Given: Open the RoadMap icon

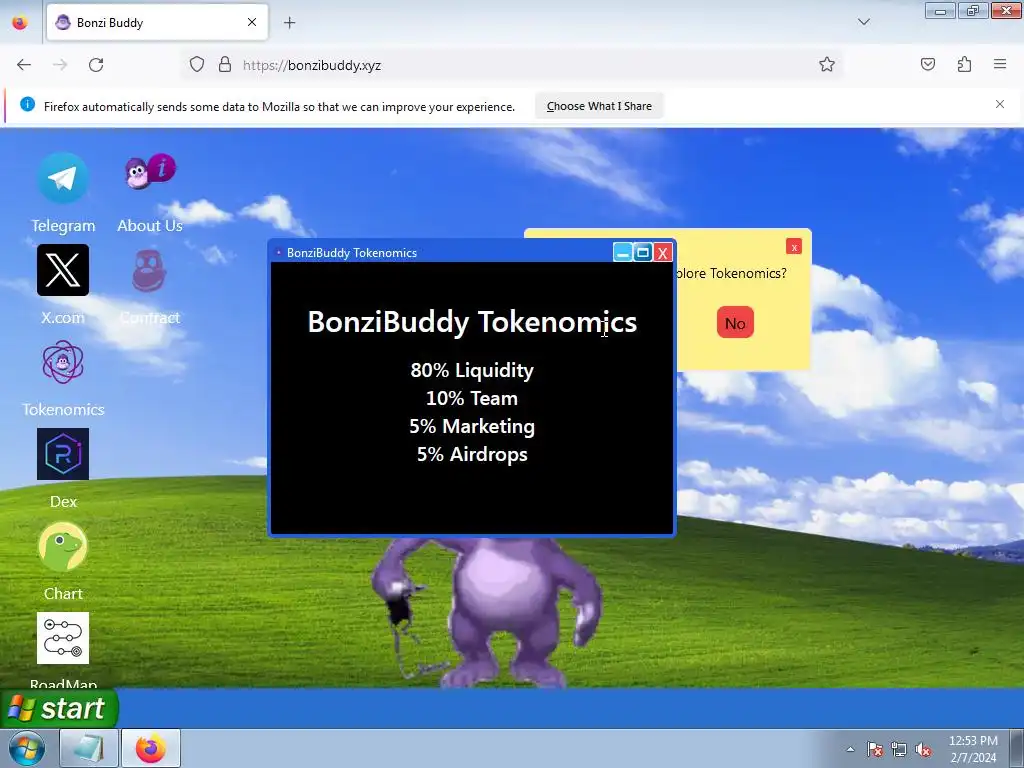Looking at the screenshot, I should click(63, 638).
